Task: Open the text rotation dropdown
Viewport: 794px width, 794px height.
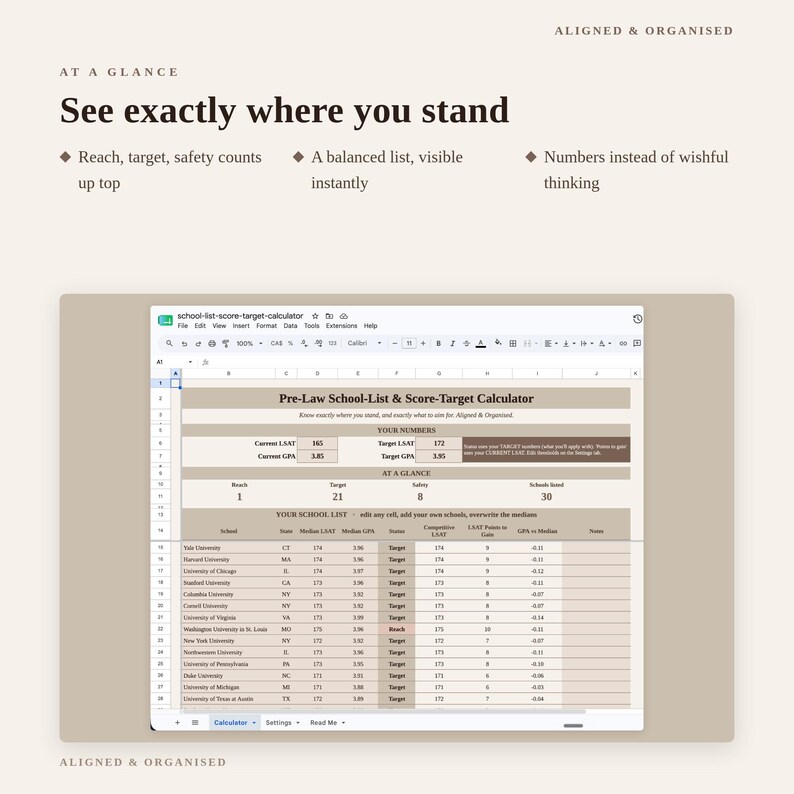Action: [605, 343]
